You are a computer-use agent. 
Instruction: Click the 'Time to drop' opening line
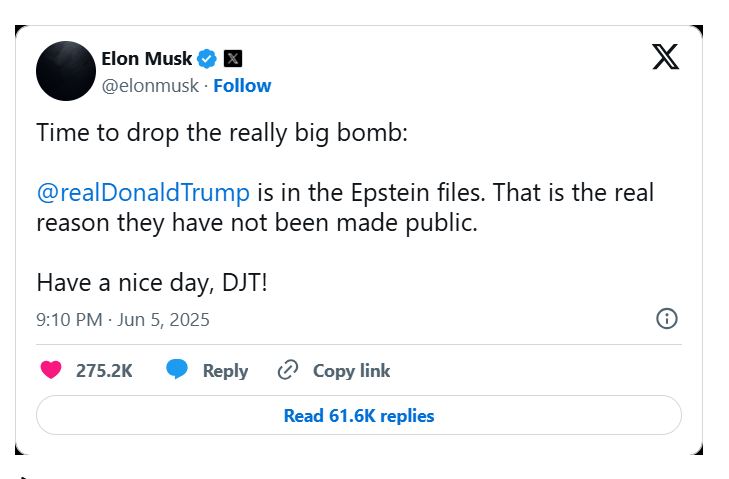click(222, 133)
